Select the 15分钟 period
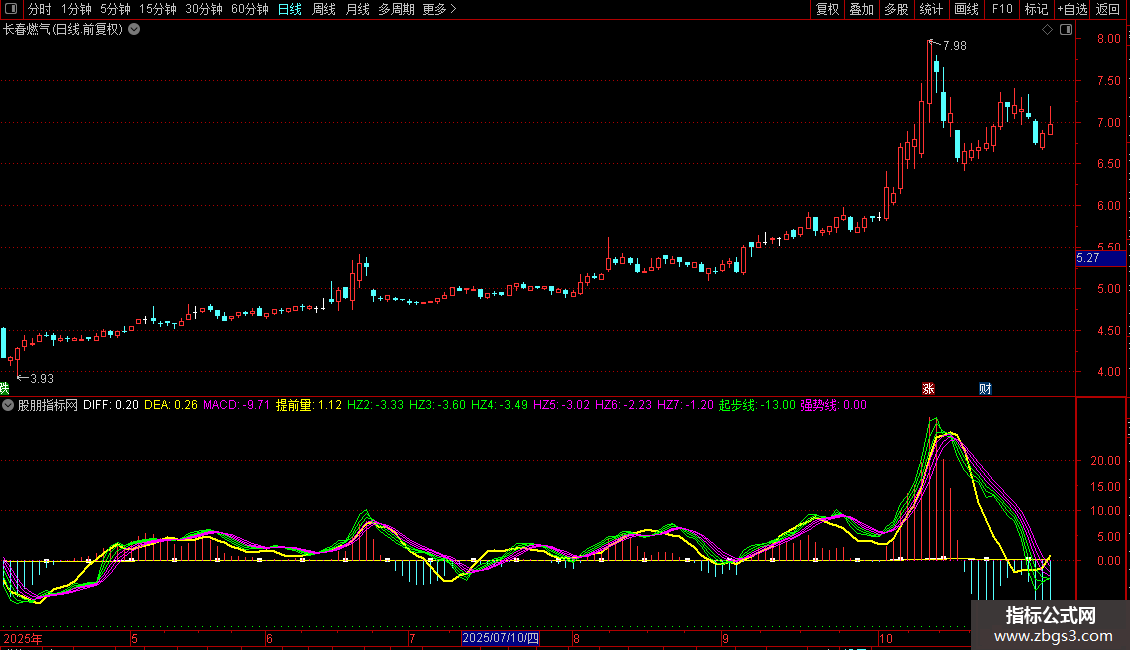 tap(158, 9)
